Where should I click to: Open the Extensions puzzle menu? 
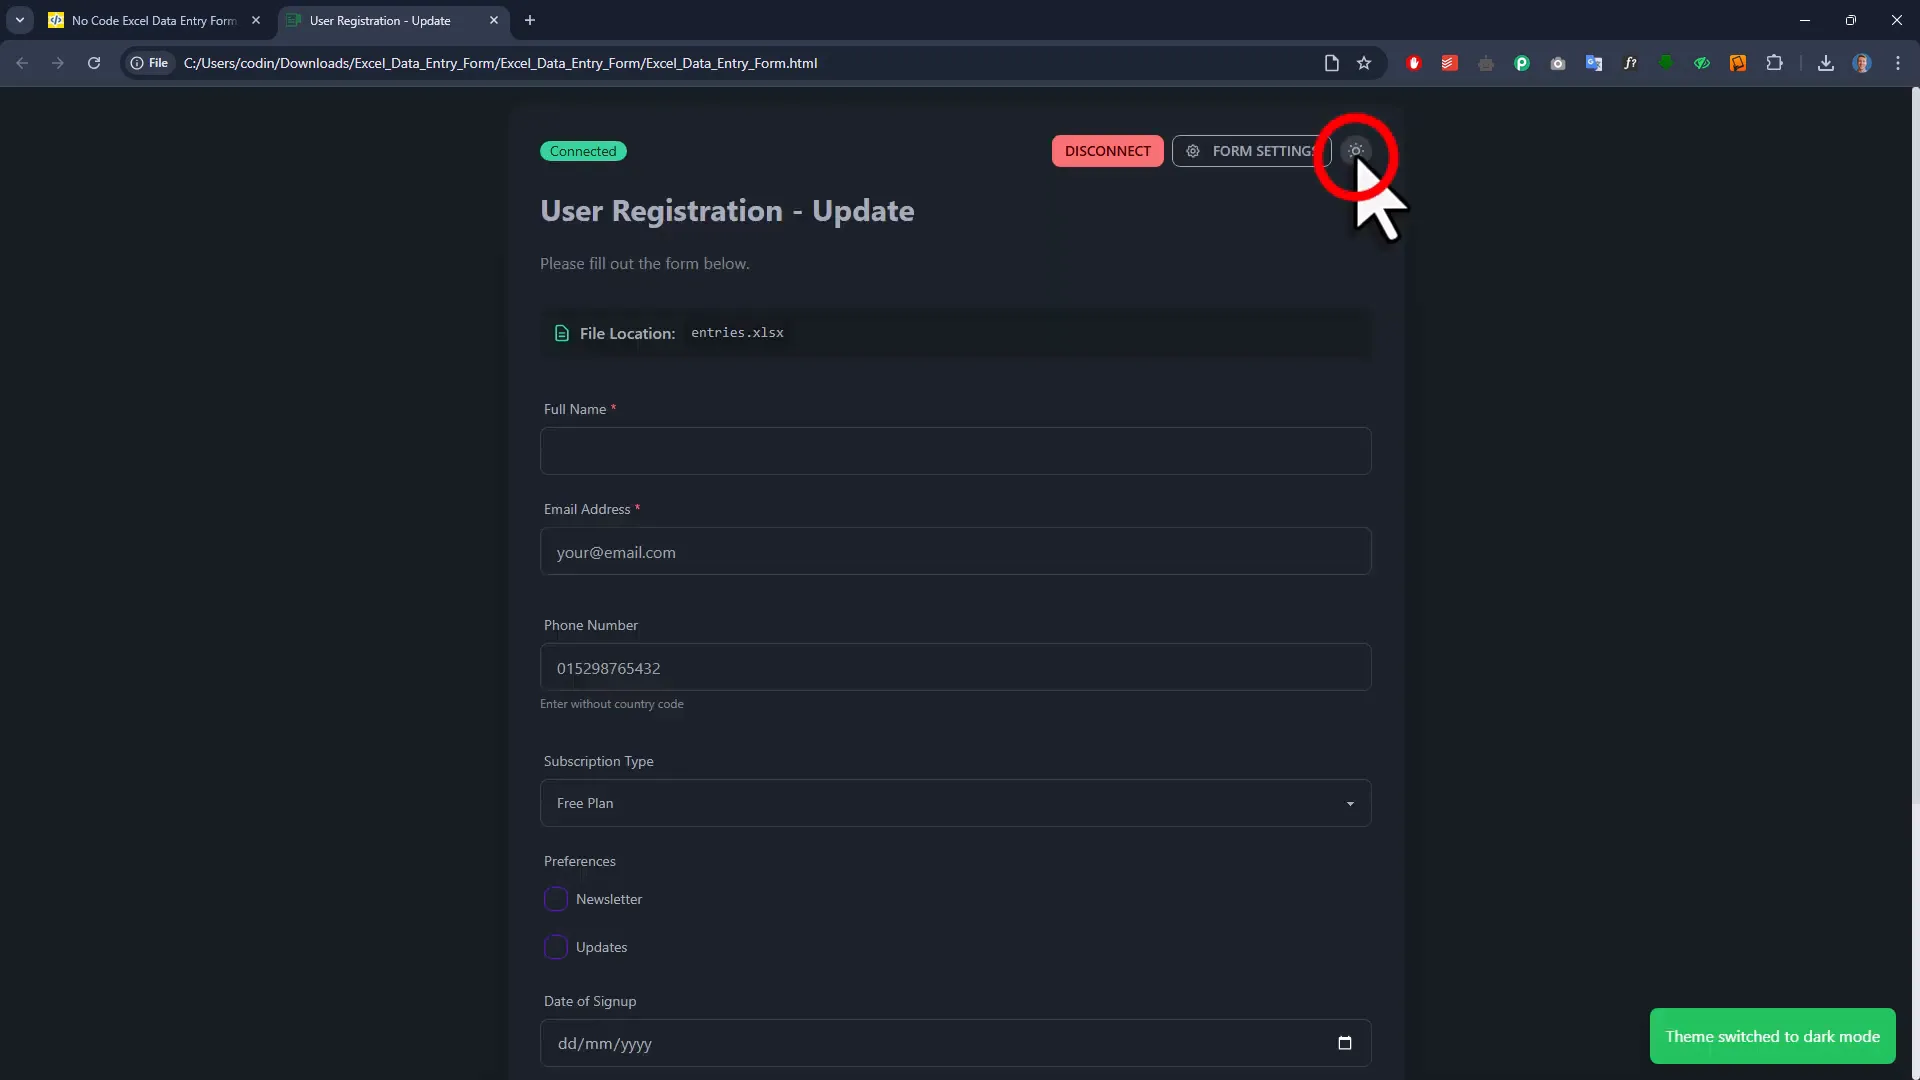click(x=1774, y=63)
